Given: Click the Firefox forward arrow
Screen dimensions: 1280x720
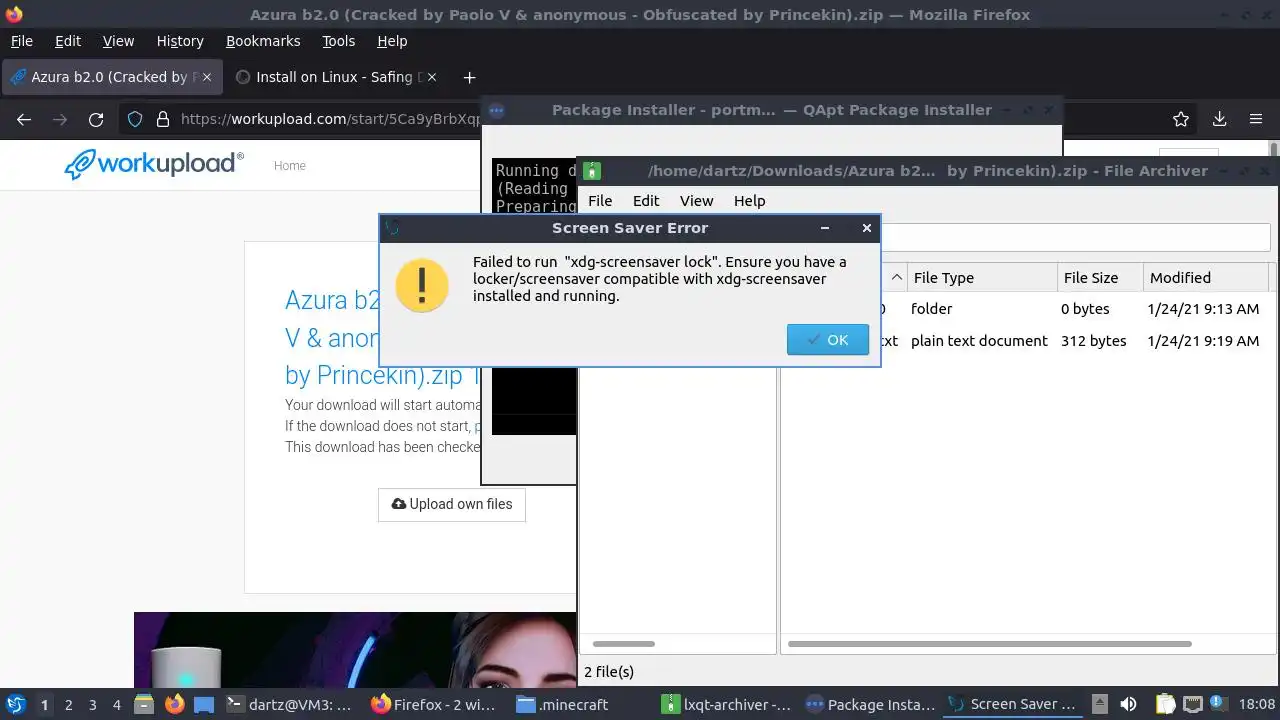Looking at the screenshot, I should pos(60,119).
